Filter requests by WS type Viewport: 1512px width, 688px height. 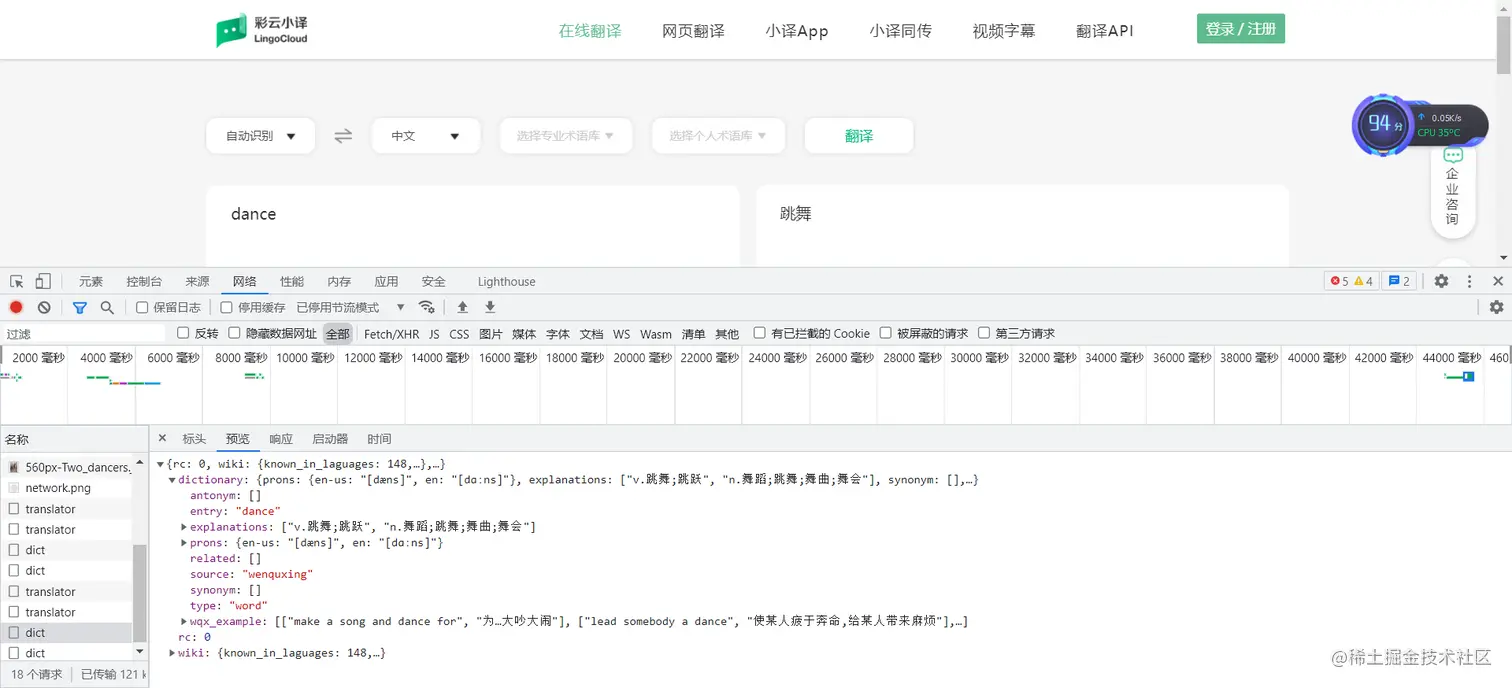tap(622, 334)
